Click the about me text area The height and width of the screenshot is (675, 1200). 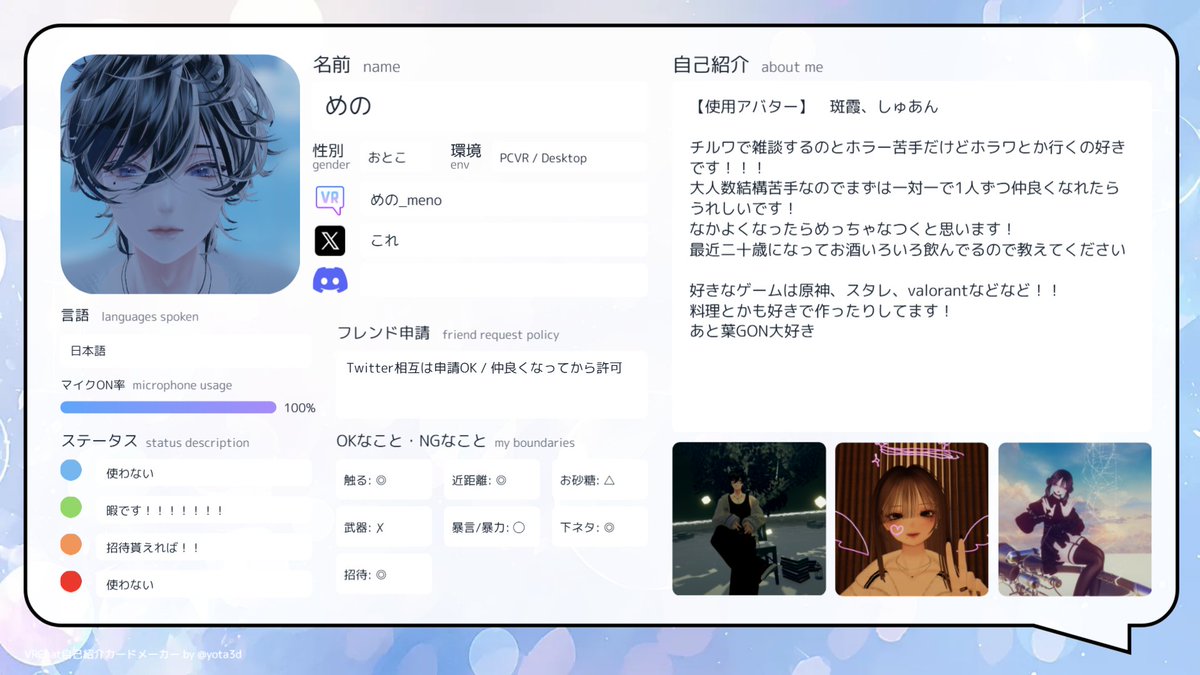click(912, 257)
